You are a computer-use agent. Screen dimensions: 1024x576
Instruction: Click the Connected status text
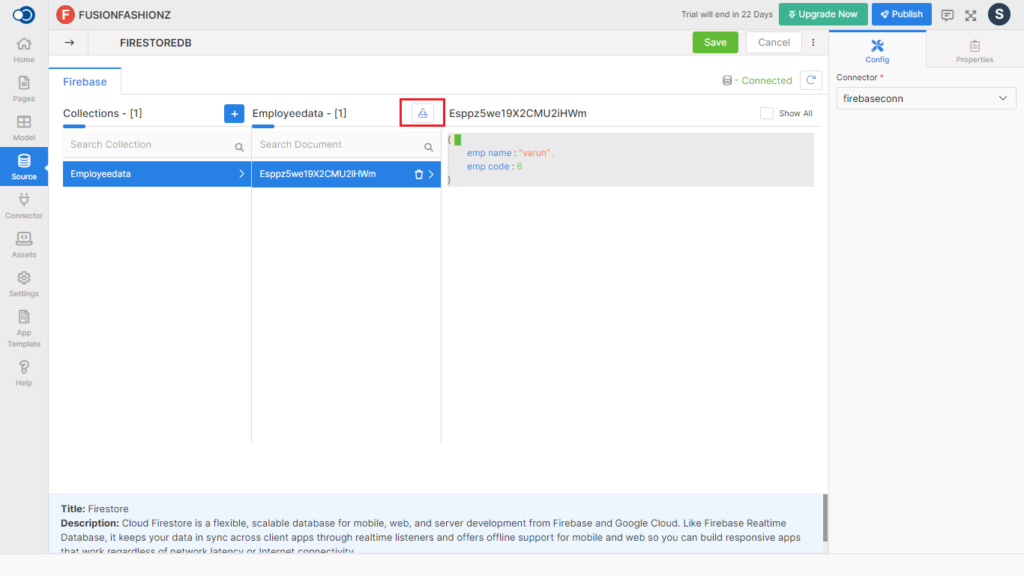tap(766, 81)
